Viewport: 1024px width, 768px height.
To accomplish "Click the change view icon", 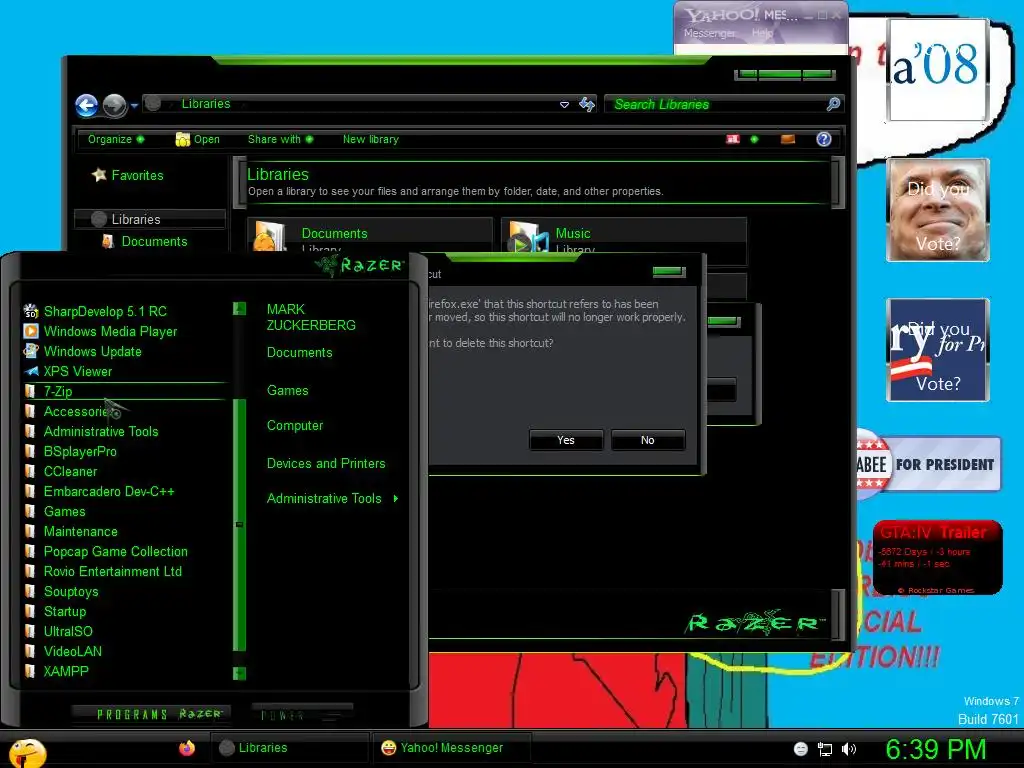I will pos(733,139).
